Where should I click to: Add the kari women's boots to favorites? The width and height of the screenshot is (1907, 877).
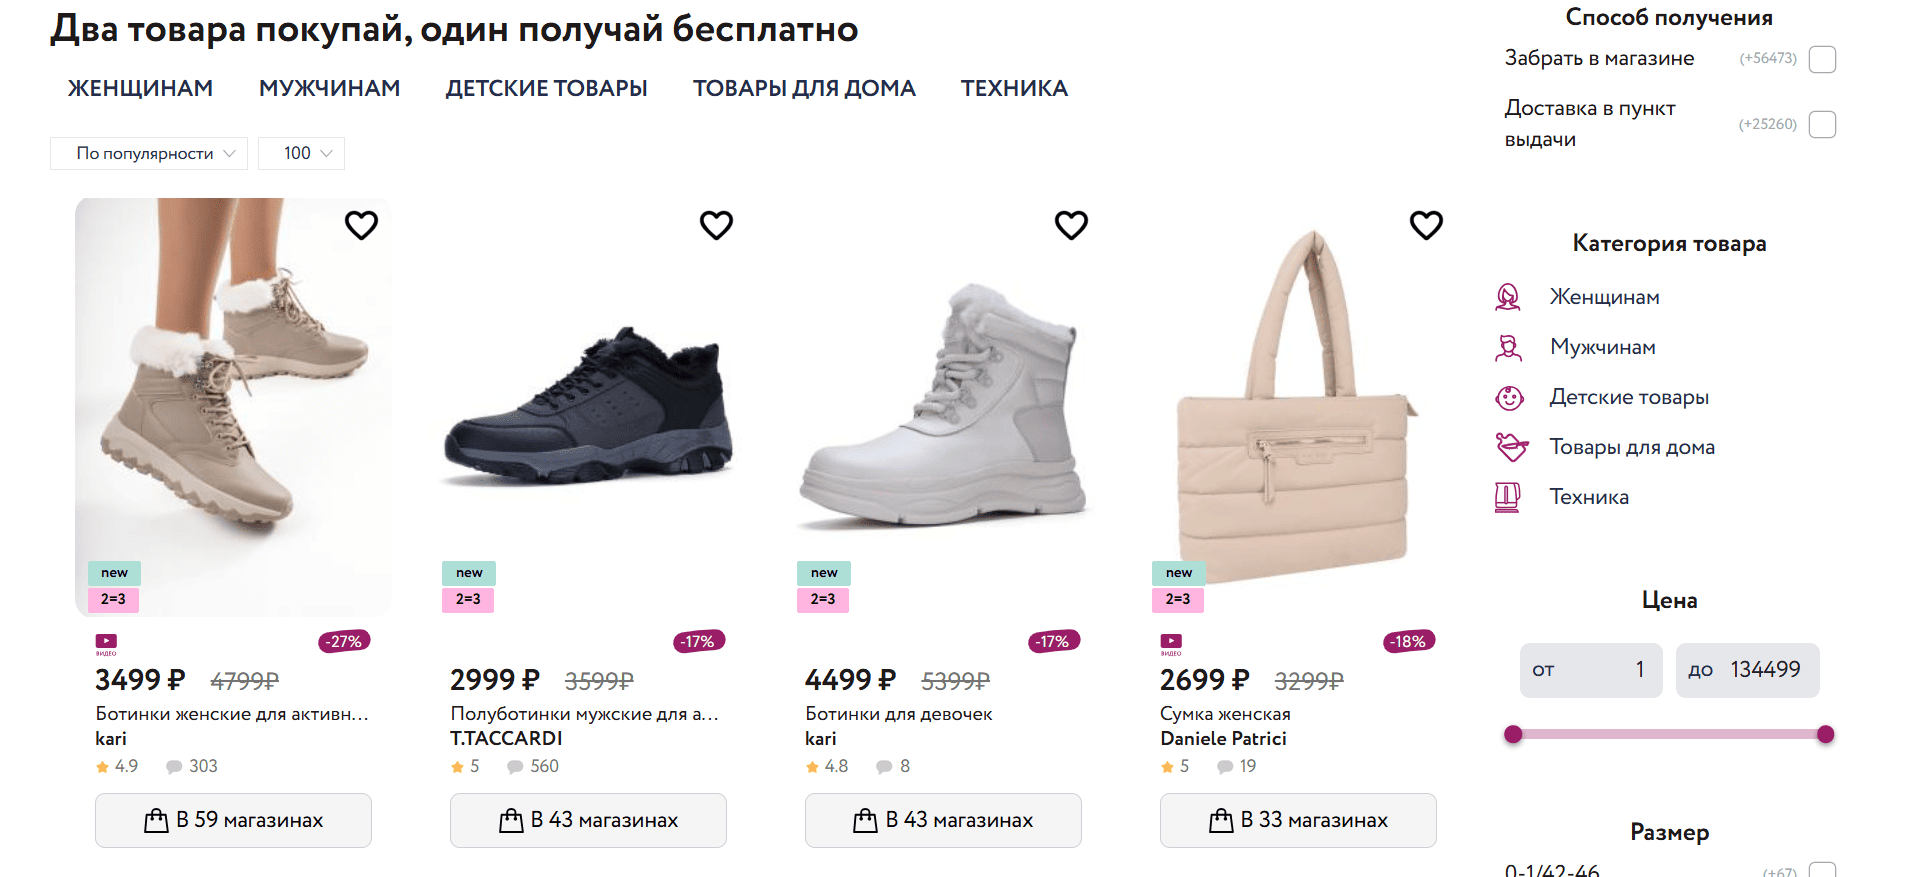click(x=361, y=225)
